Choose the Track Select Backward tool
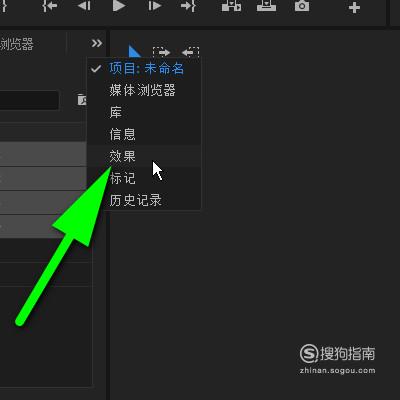This screenshot has width=400, height=400. (x=190, y=52)
